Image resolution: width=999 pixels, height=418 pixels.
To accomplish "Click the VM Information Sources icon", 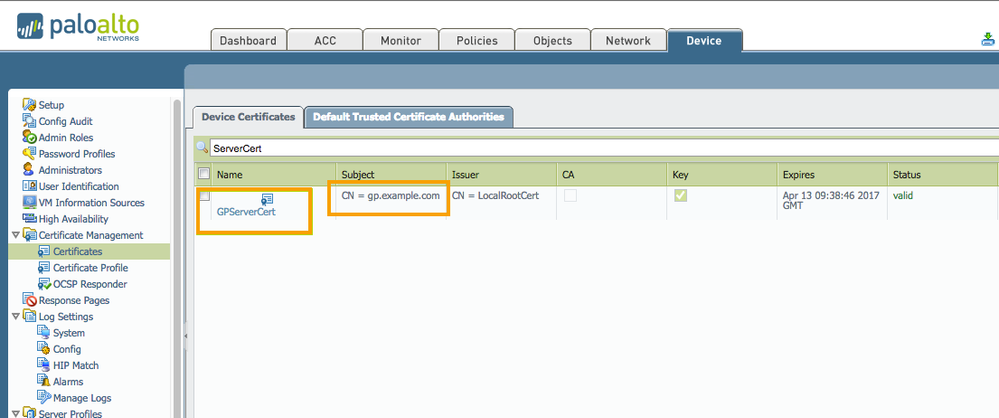I will pos(29,203).
